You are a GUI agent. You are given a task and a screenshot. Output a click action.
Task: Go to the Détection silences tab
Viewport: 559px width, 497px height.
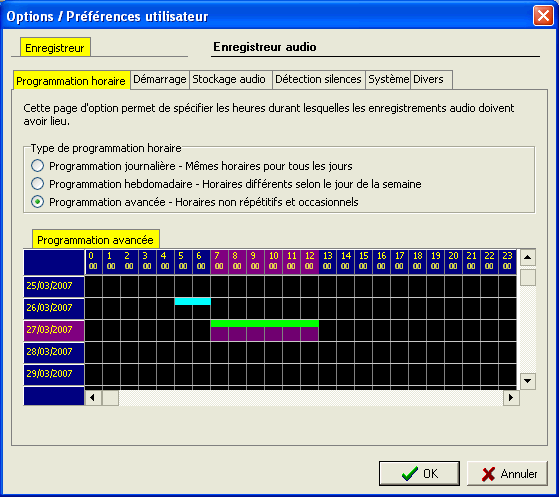click(318, 79)
